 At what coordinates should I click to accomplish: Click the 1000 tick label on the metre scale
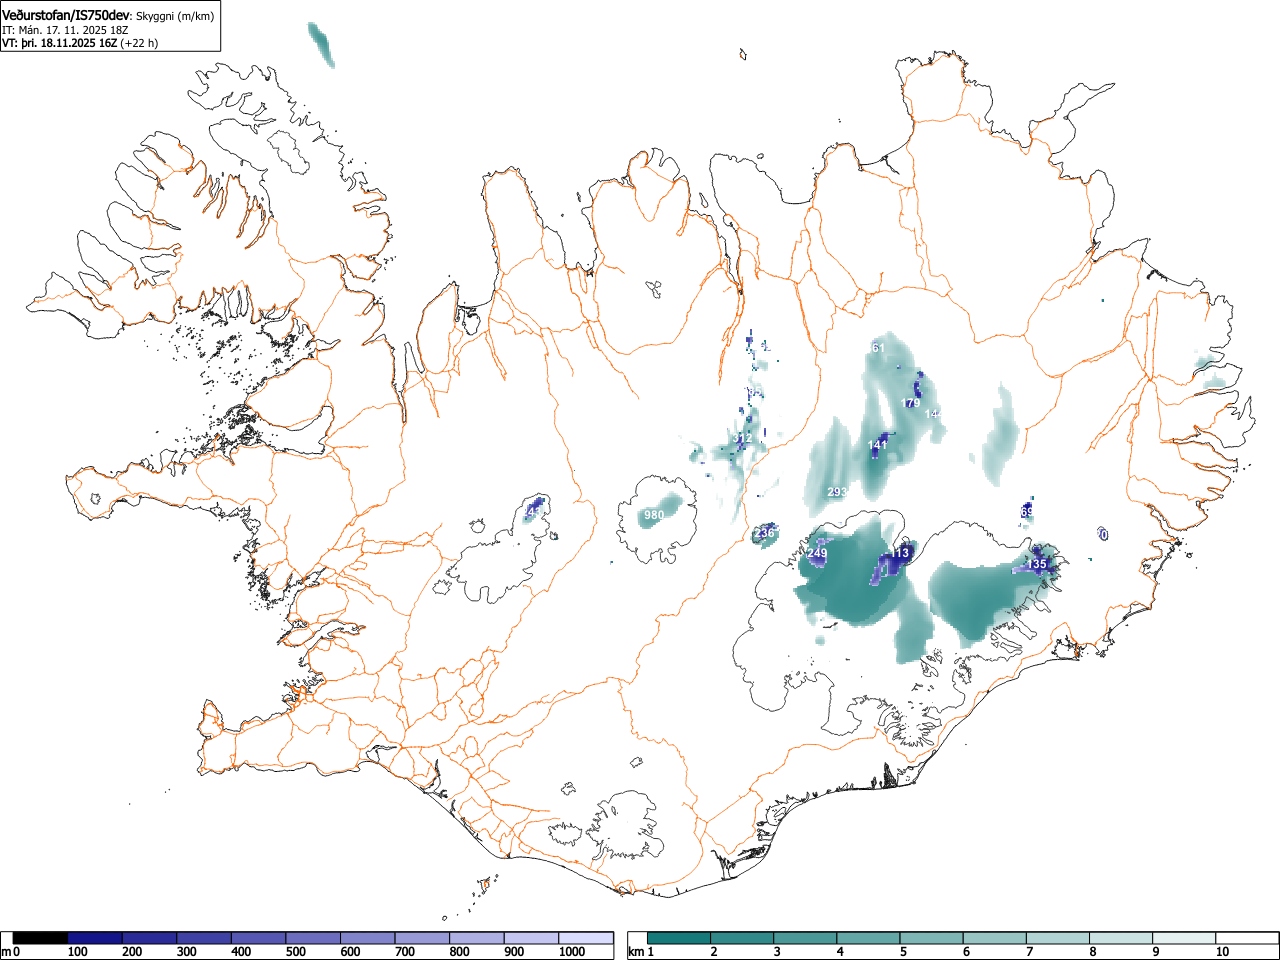(571, 953)
